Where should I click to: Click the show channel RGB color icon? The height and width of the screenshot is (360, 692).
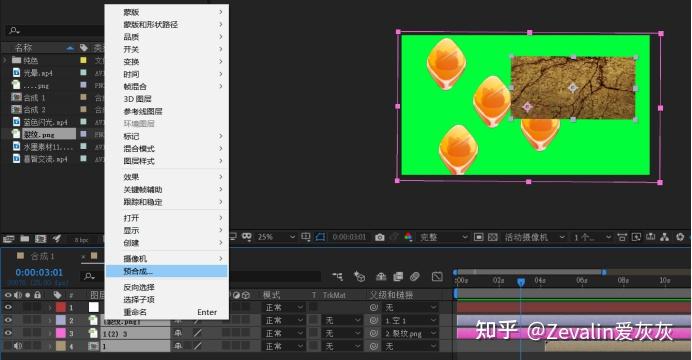pos(408,237)
